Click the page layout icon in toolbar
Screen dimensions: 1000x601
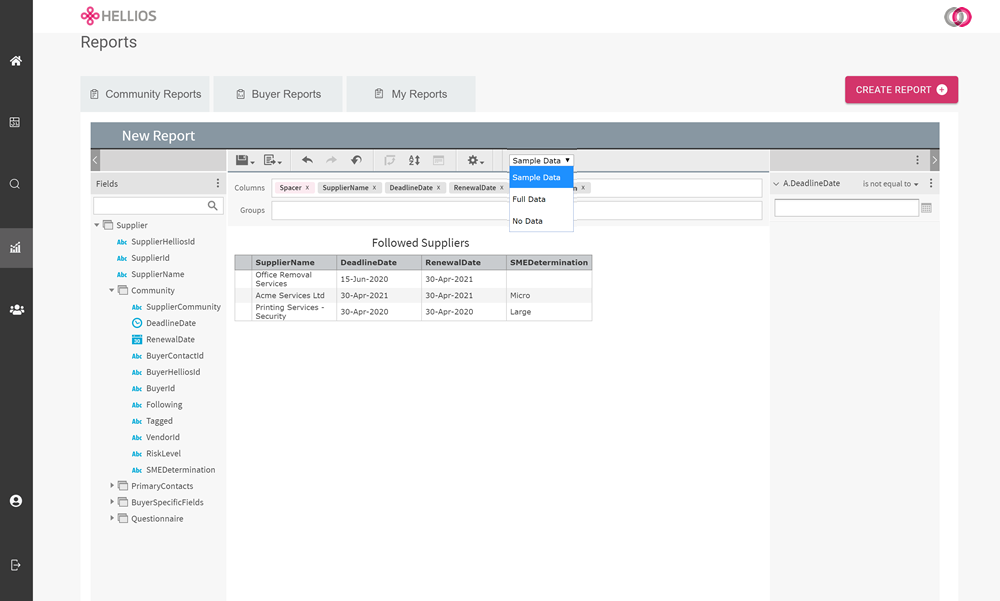438,160
